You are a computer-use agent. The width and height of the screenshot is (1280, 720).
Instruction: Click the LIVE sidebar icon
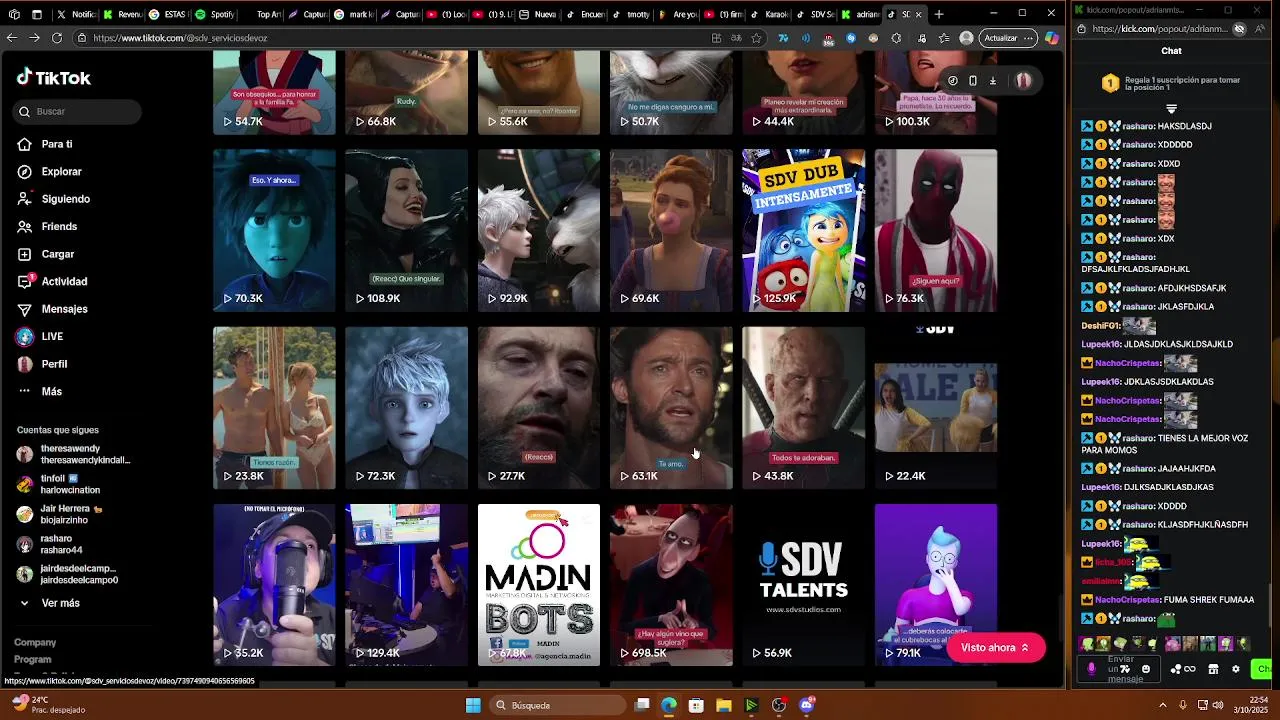[24, 337]
